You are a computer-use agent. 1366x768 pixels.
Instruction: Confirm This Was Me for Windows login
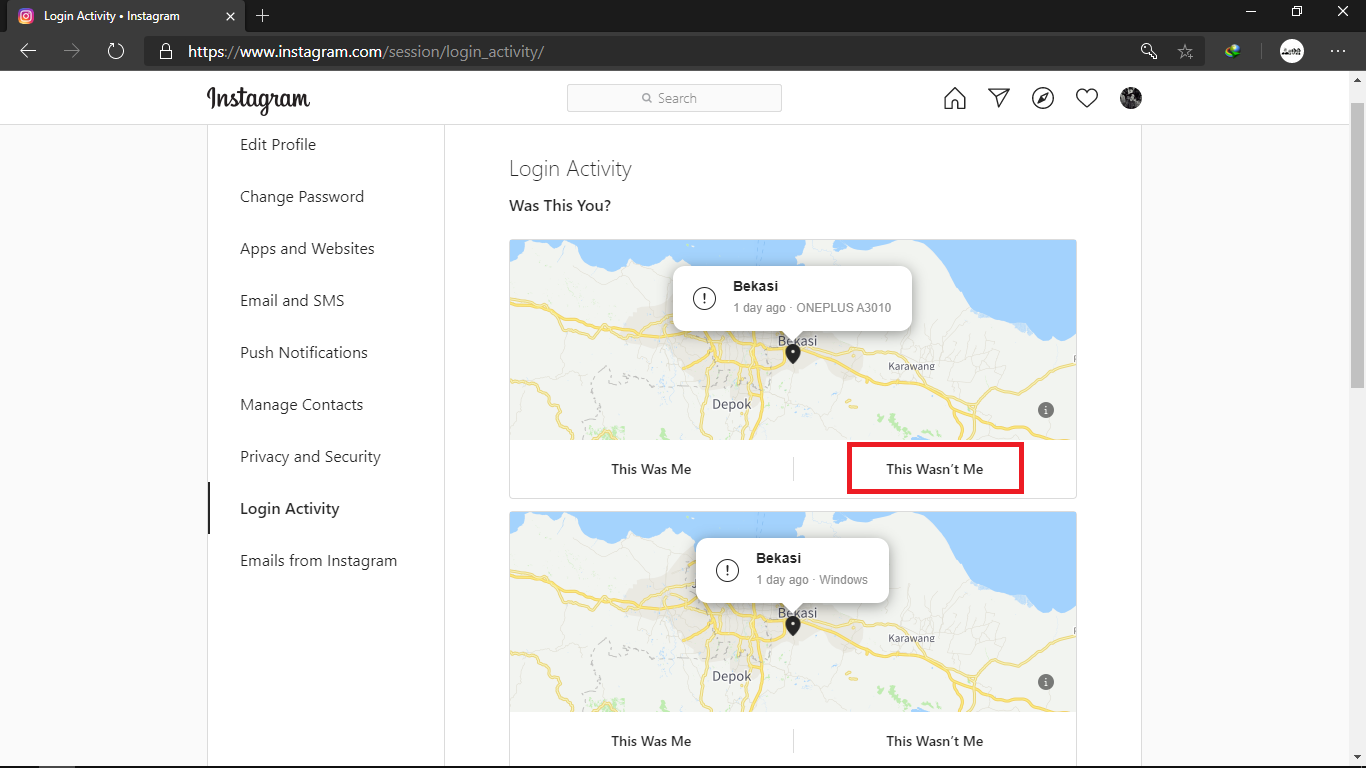pos(651,741)
